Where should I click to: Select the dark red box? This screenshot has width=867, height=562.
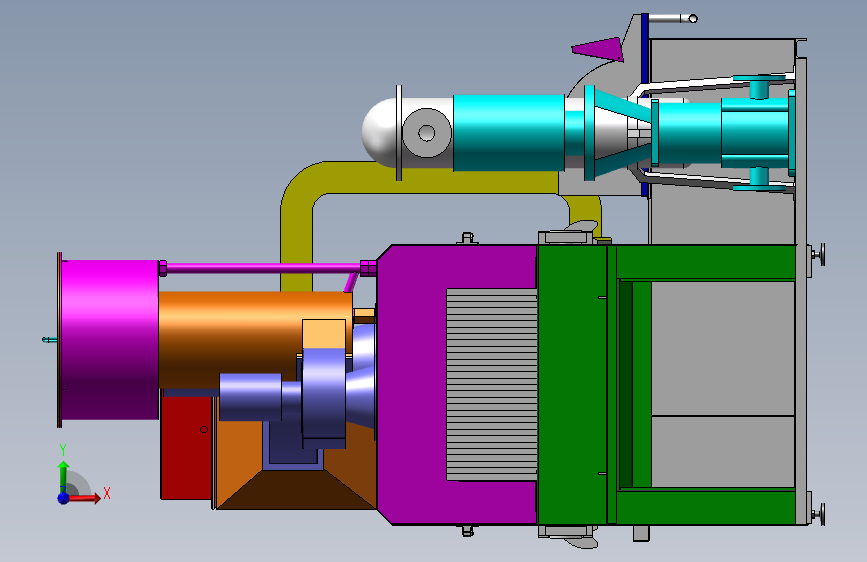tap(186, 448)
